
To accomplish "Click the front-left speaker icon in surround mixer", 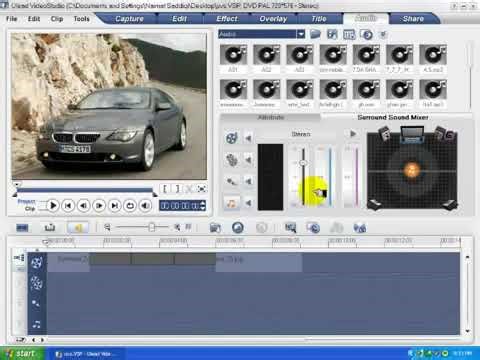I will (384, 133).
